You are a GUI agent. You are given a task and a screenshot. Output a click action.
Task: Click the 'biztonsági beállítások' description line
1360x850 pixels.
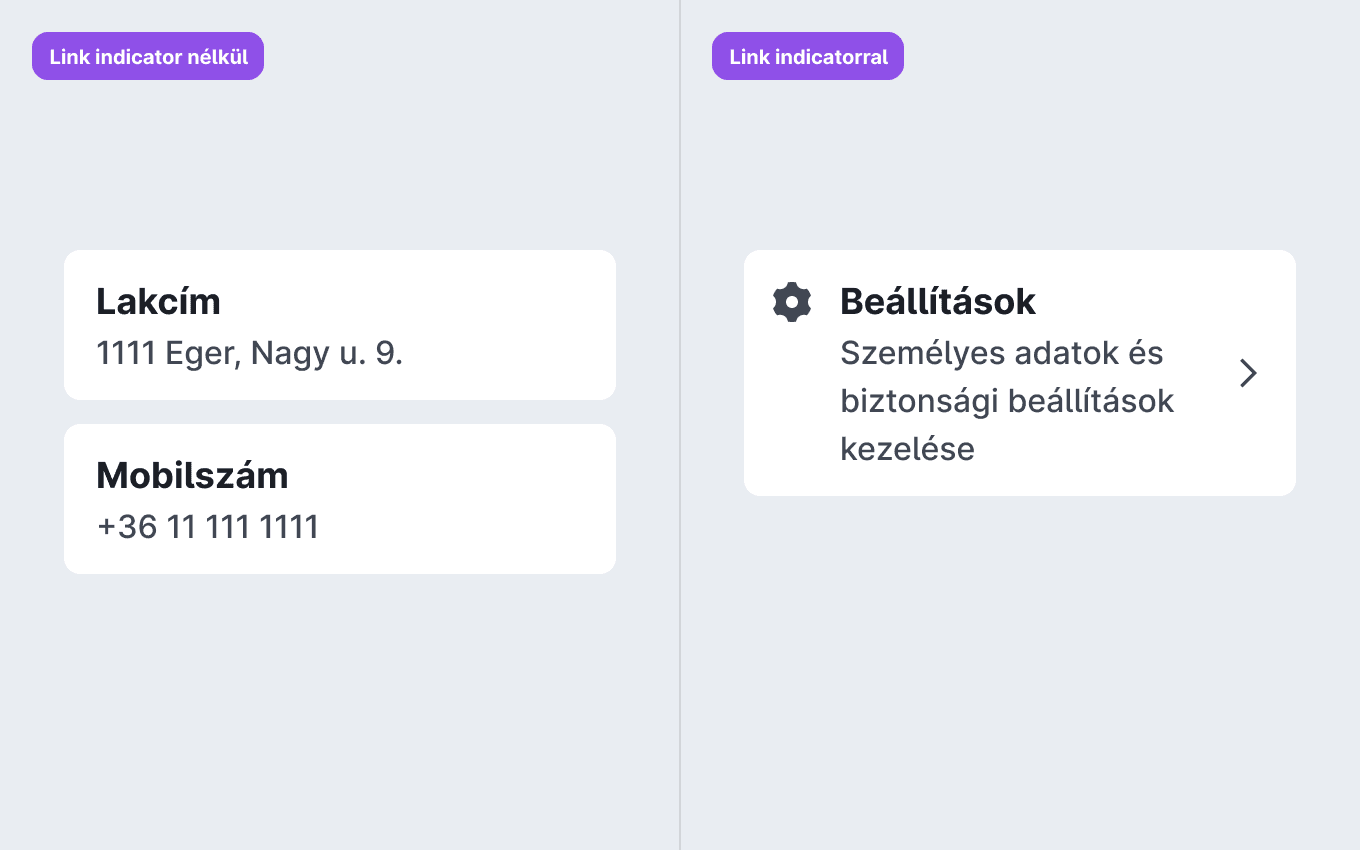1007,401
